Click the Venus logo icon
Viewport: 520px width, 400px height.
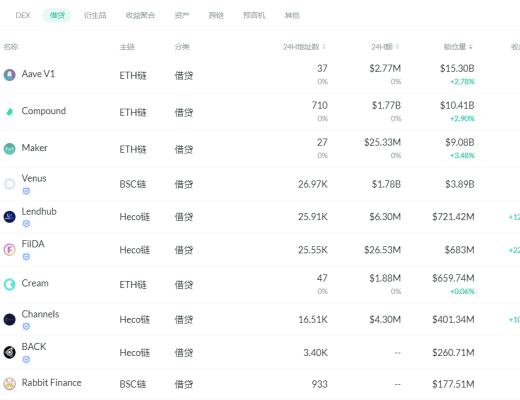9,184
